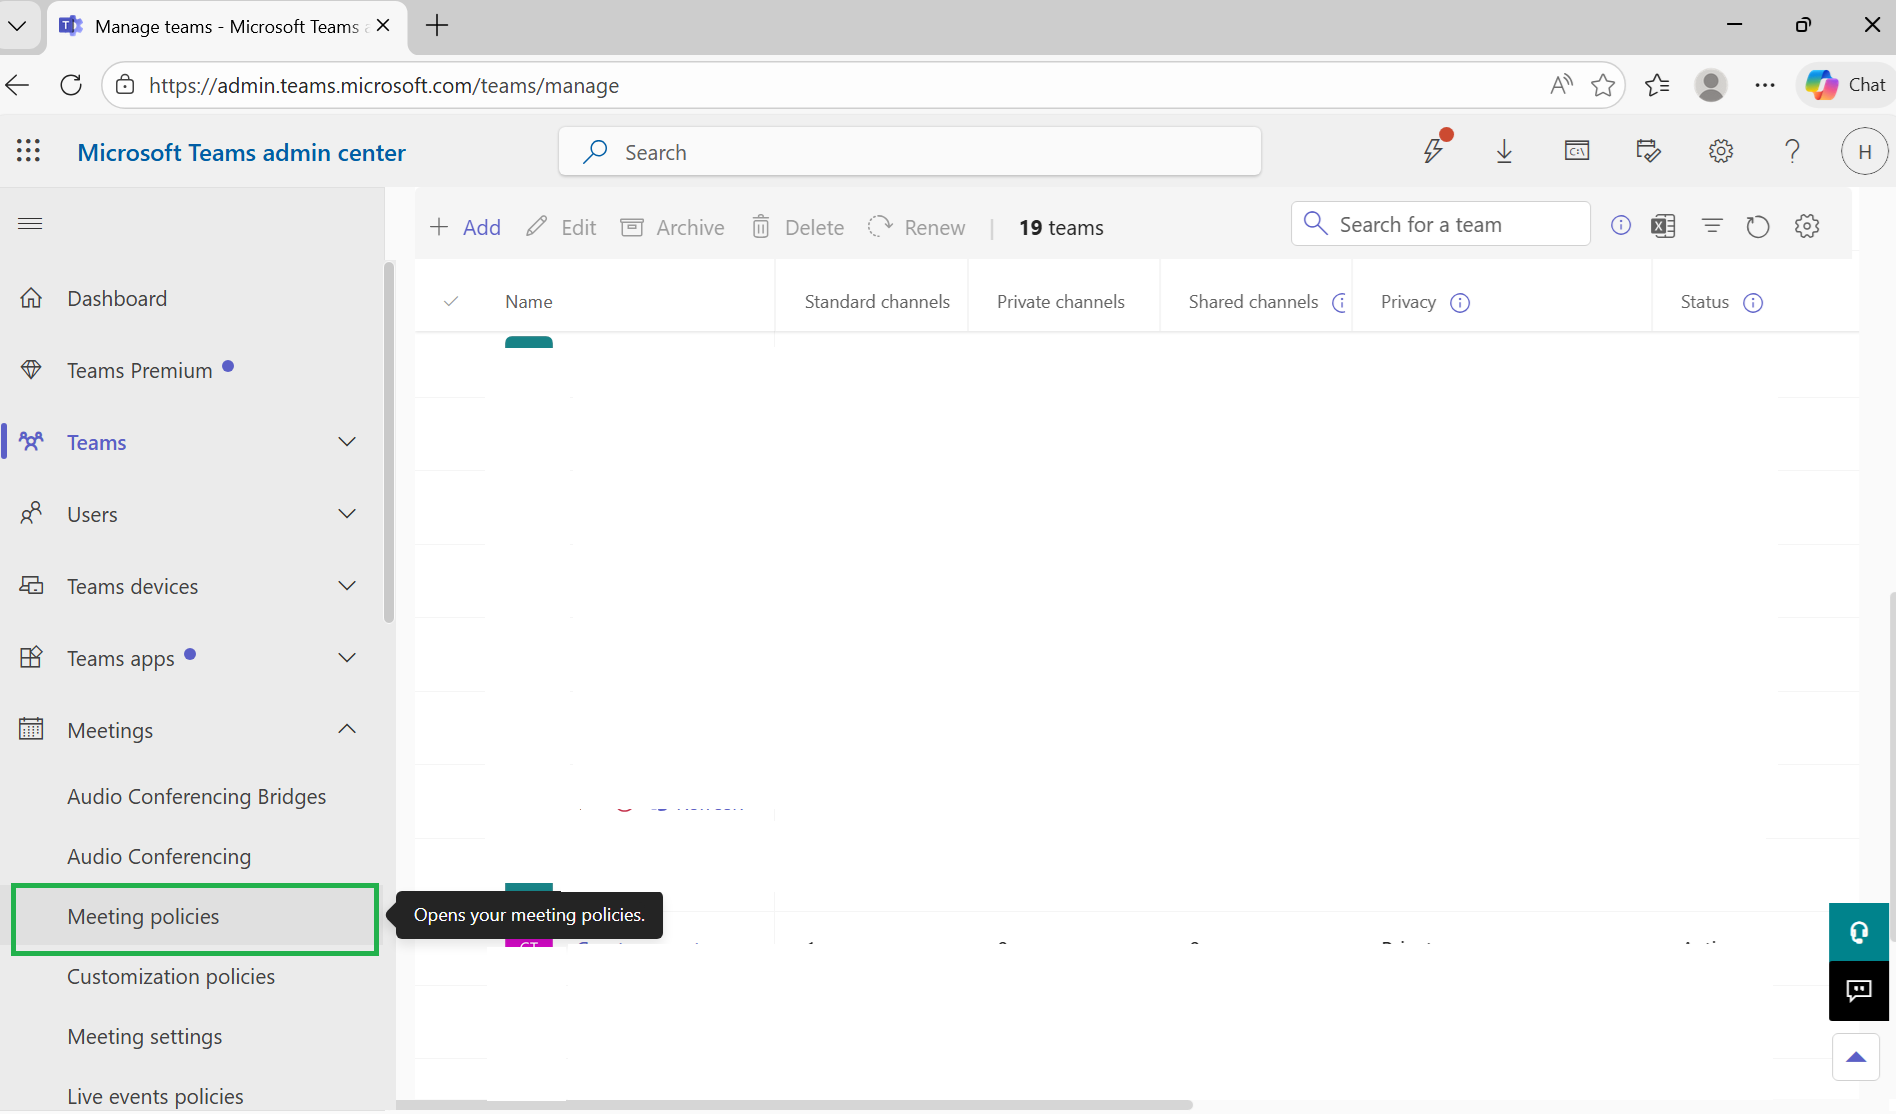Export teams list to Excel icon
Image resolution: width=1896 pixels, height=1114 pixels.
click(x=1663, y=225)
